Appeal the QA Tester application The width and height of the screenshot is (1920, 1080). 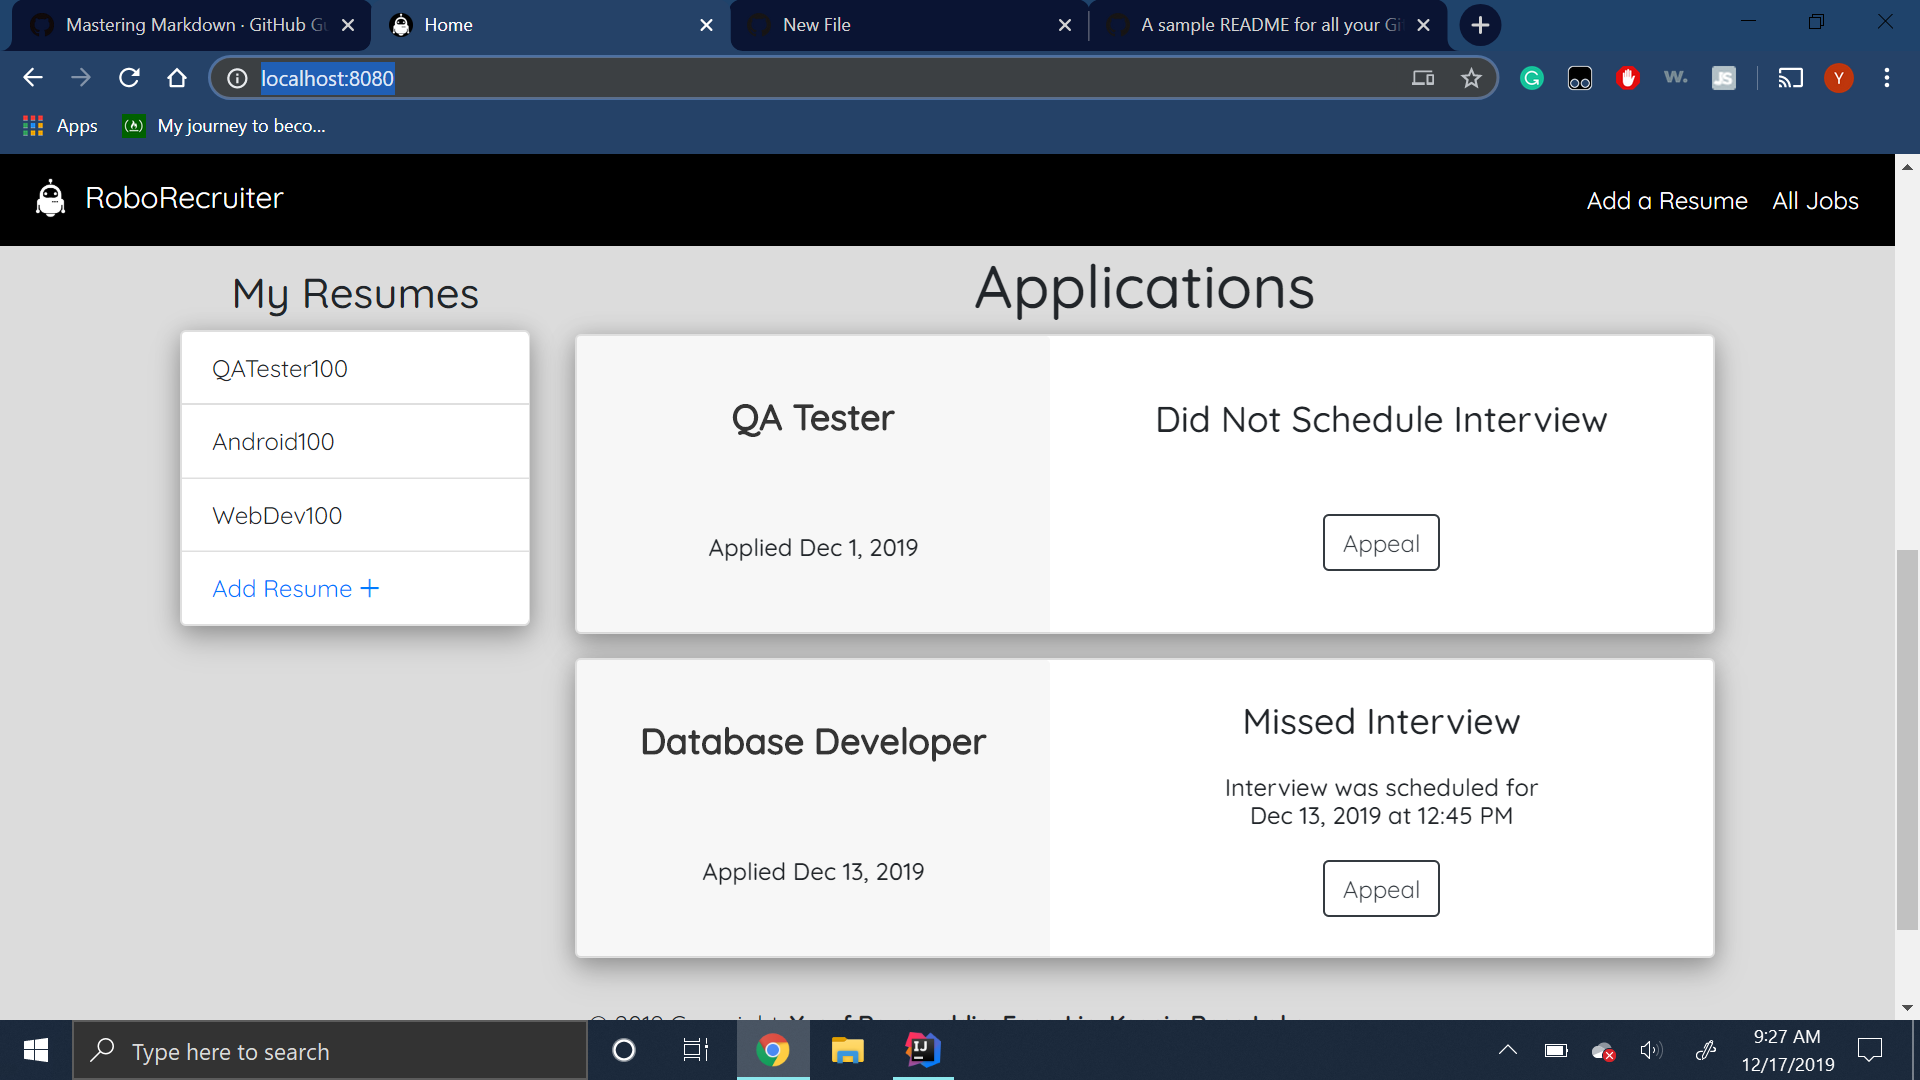(x=1381, y=543)
